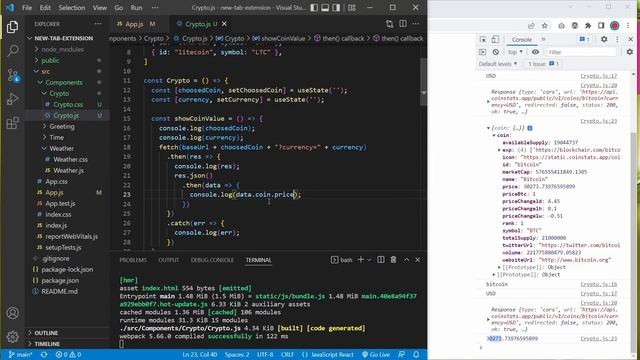Clear the DevTools console
640x360 pixels.
(x=496, y=52)
